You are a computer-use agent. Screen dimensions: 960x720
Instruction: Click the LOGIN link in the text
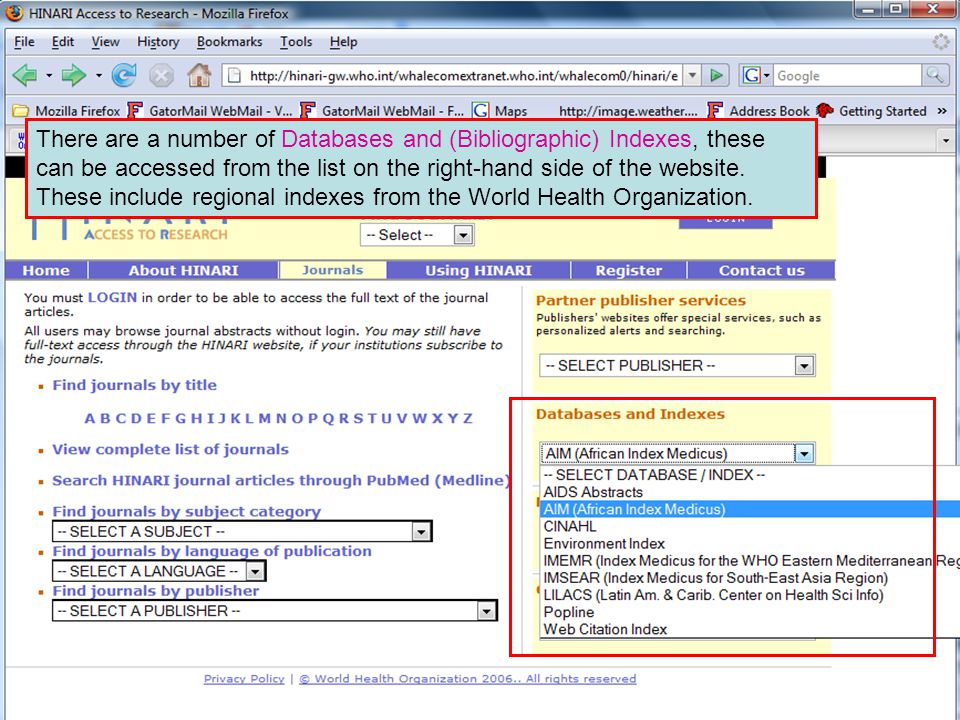click(x=112, y=298)
